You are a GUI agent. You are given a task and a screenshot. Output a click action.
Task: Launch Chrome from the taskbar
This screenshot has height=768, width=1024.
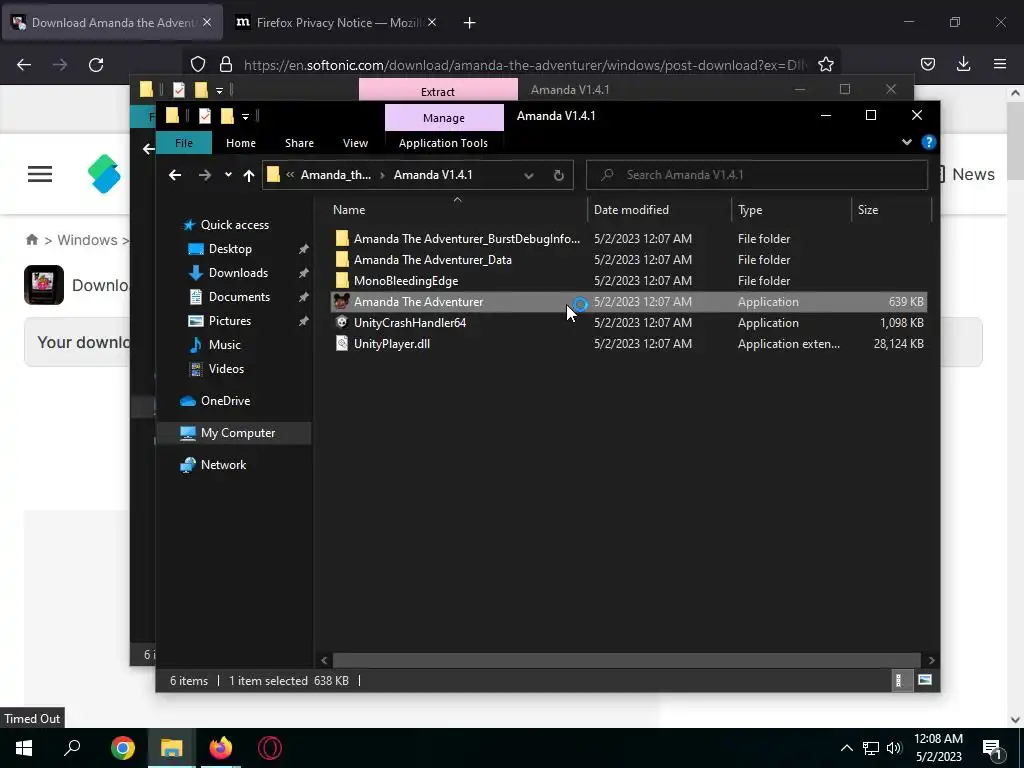coord(122,748)
